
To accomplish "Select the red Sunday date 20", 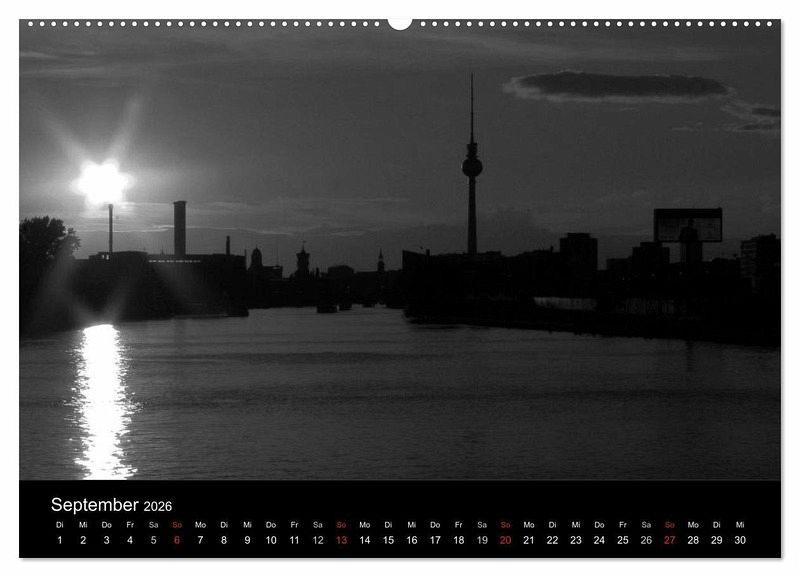I will click(x=506, y=540).
